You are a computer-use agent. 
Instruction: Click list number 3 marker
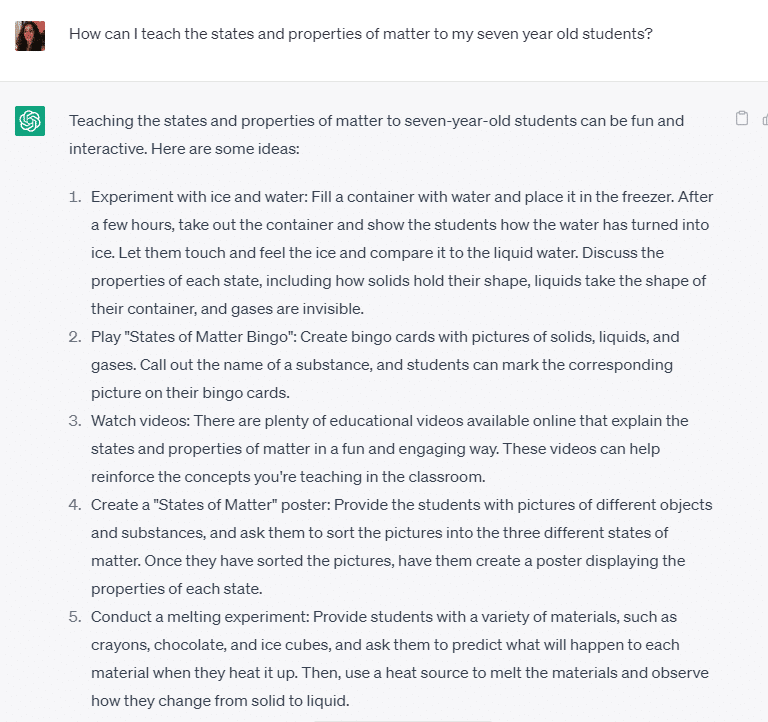(75, 421)
